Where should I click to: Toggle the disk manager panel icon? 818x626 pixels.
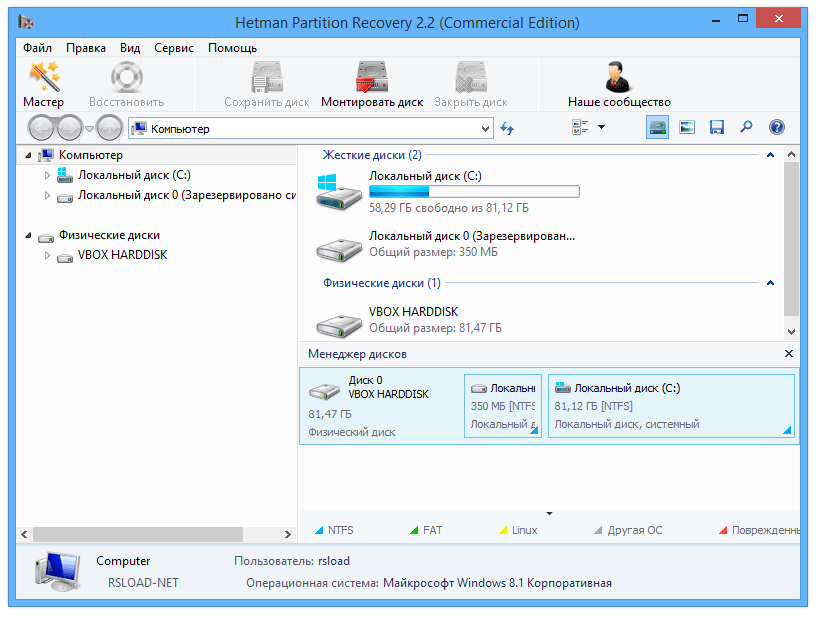657,127
